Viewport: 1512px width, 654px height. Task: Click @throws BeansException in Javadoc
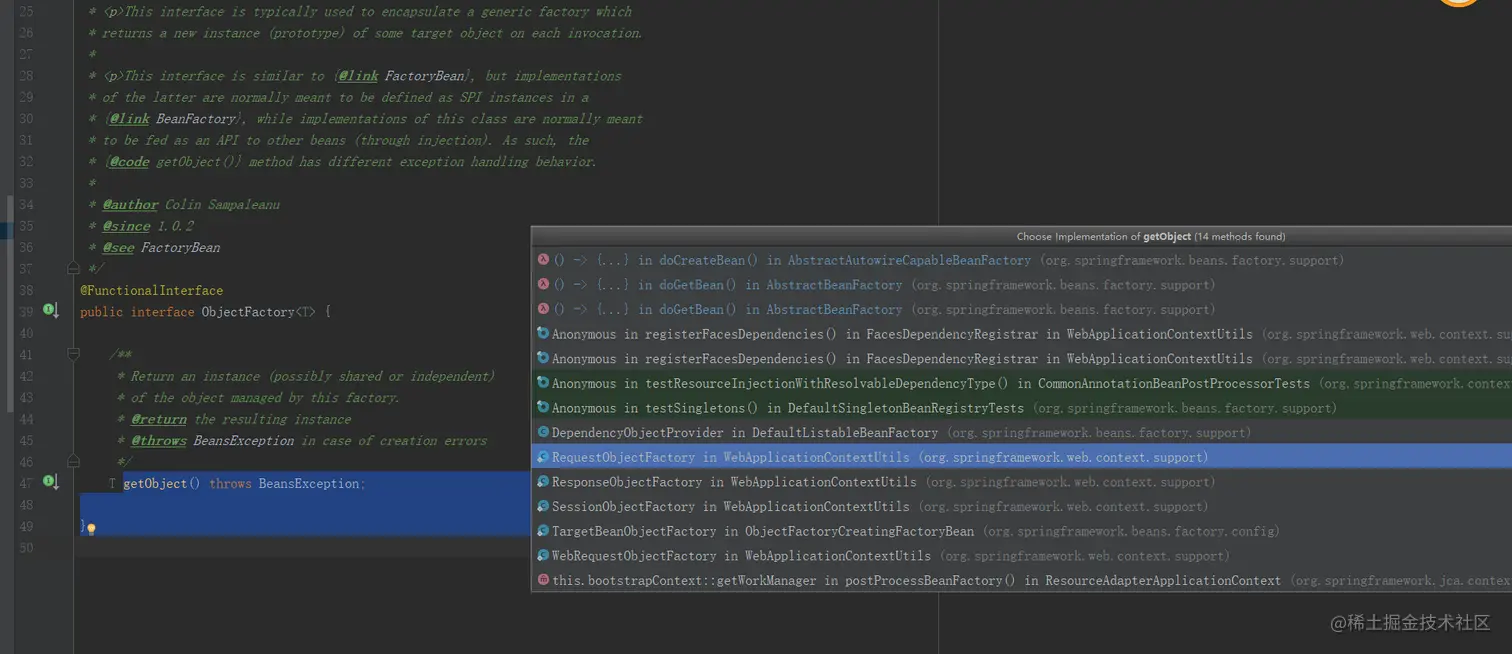point(213,441)
